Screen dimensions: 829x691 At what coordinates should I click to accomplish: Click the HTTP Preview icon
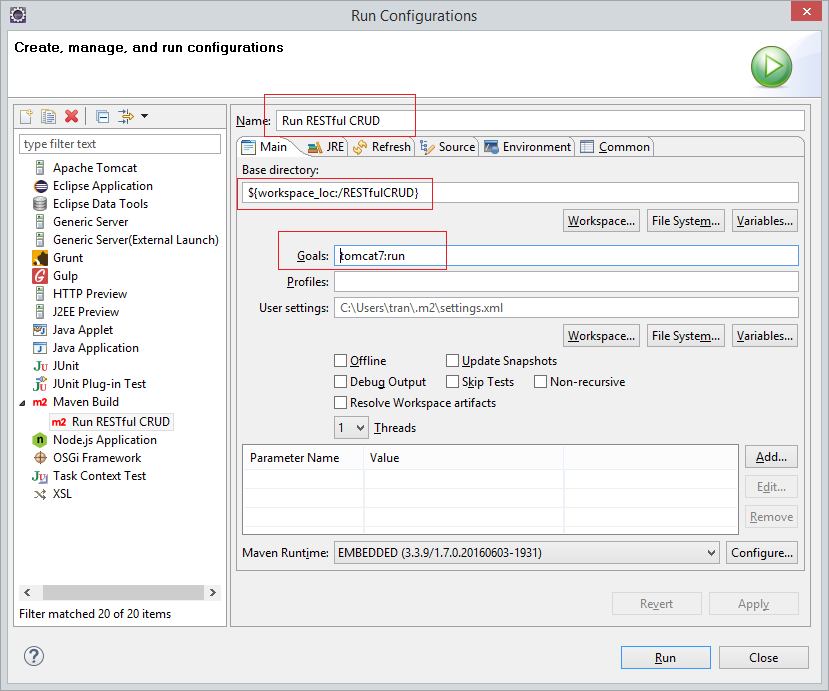pos(40,293)
